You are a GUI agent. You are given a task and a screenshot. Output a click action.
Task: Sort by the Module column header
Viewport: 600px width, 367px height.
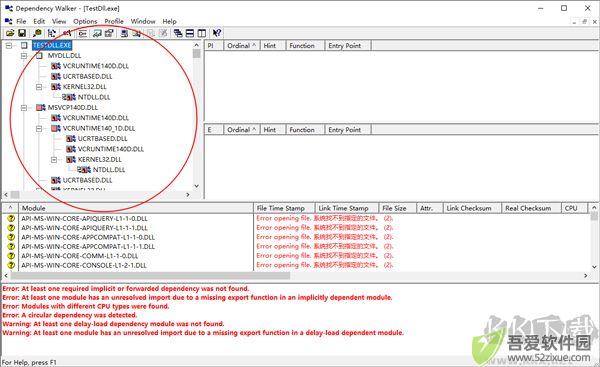click(136, 208)
